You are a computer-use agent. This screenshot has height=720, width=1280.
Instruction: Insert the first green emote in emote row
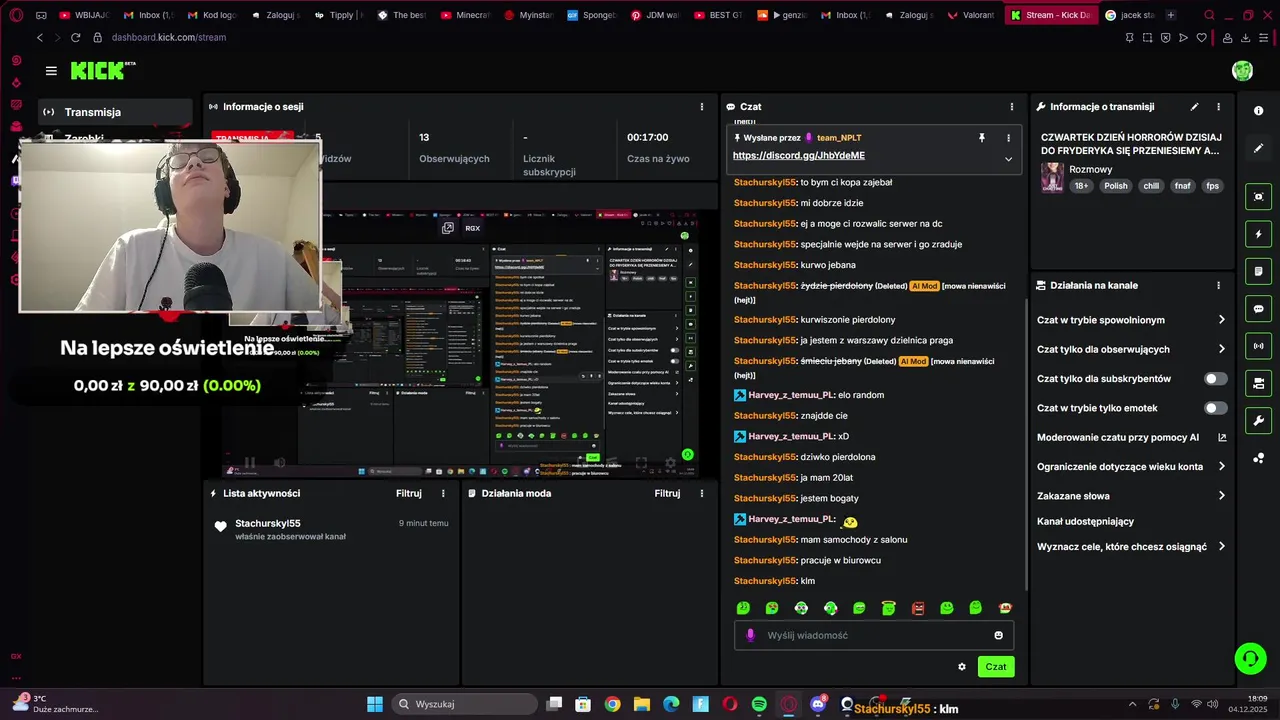coord(743,608)
